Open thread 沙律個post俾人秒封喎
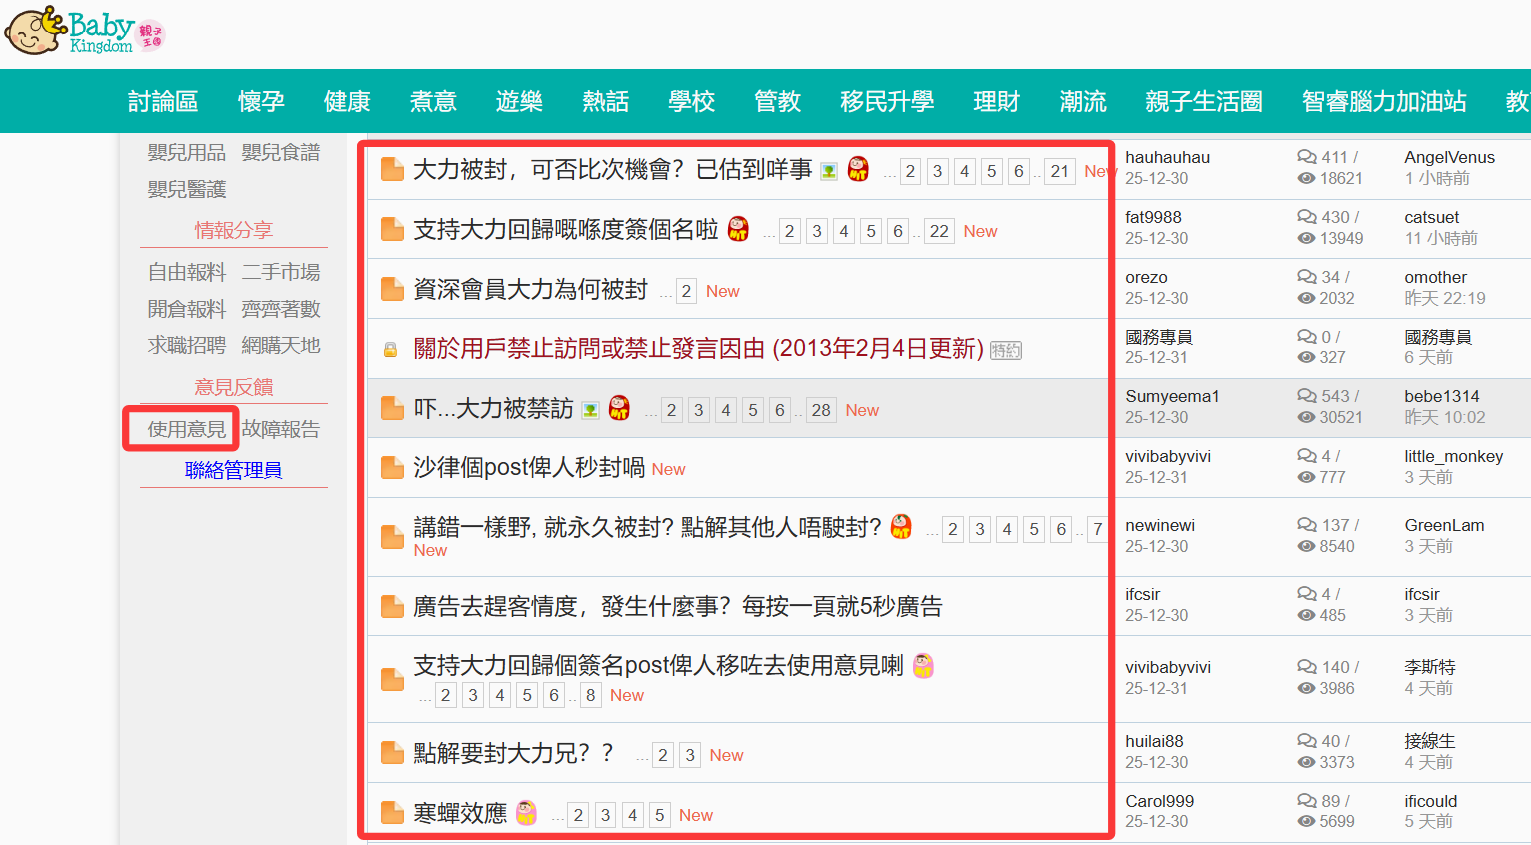 (529, 467)
